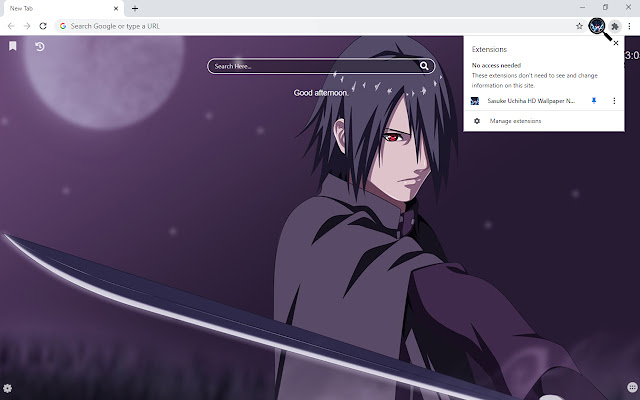
Task: Unpin the Sasuke Uchiha HD Wallpaper extension
Action: click(594, 100)
